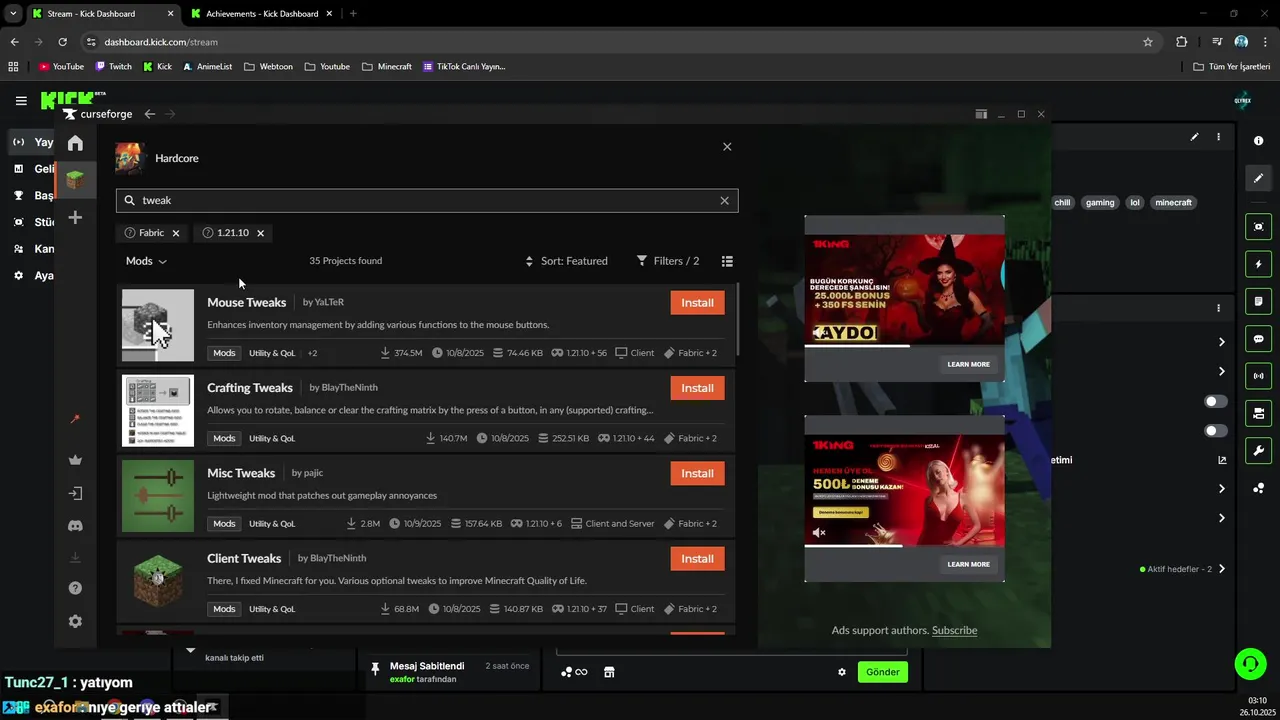The image size is (1280, 720).
Task: Click the minecraft stream tag
Action: pos(1173,202)
